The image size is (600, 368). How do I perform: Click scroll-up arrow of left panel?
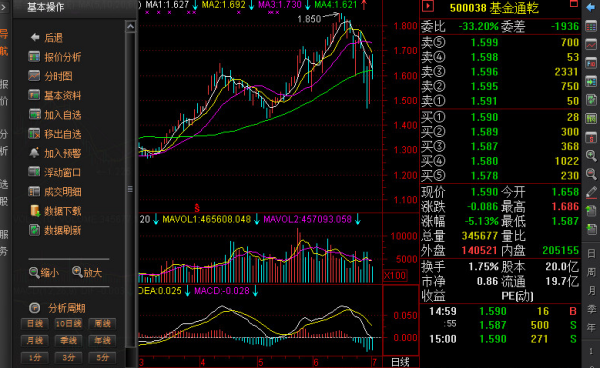(130, 27)
